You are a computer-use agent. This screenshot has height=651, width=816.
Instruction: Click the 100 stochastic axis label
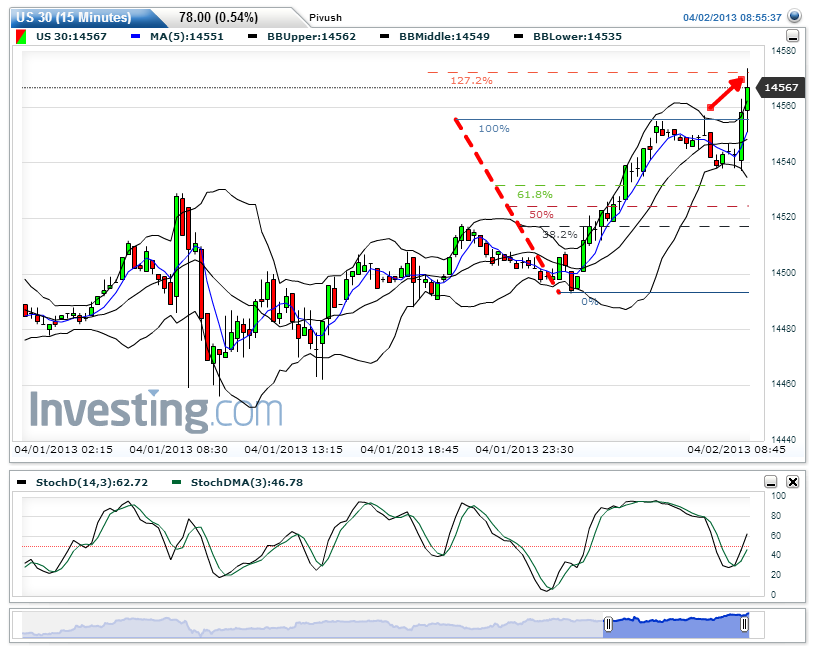pos(778,496)
